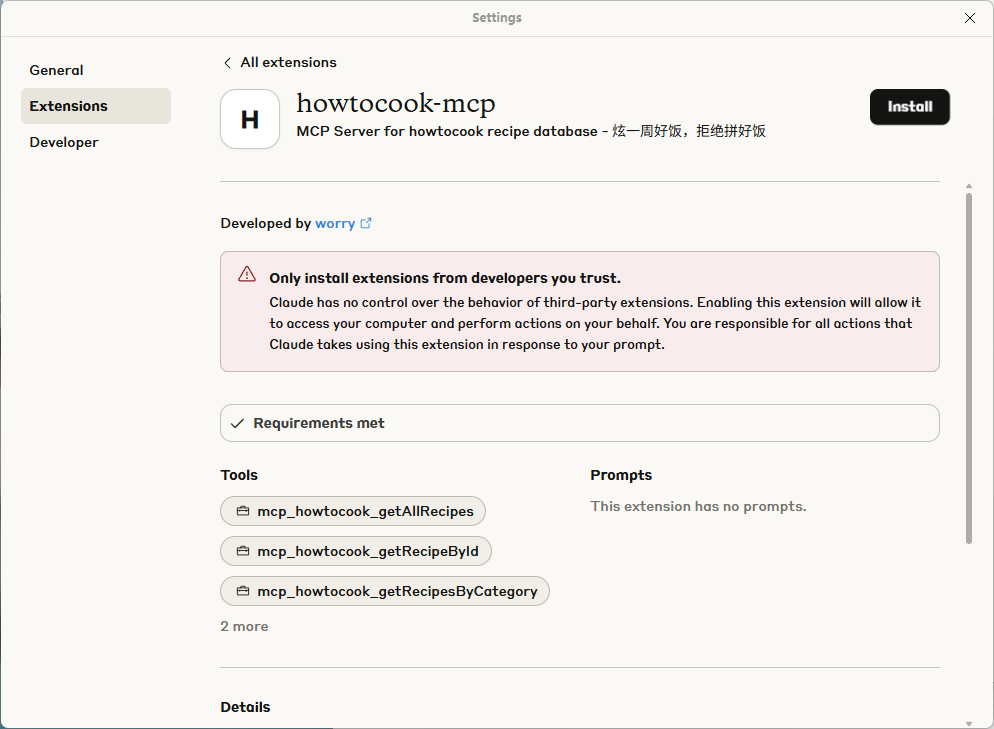Open the General settings section
The width and height of the screenshot is (994, 729).
pyautogui.click(x=56, y=70)
